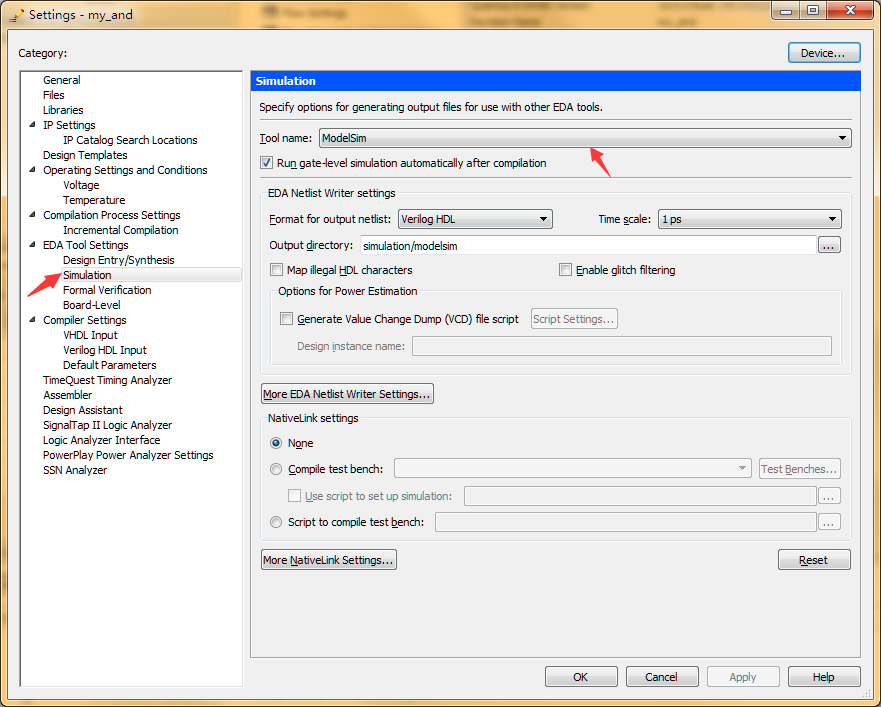Enable Generate Value Change Dump file script
Screen dimensions: 881x707
click(x=286, y=319)
